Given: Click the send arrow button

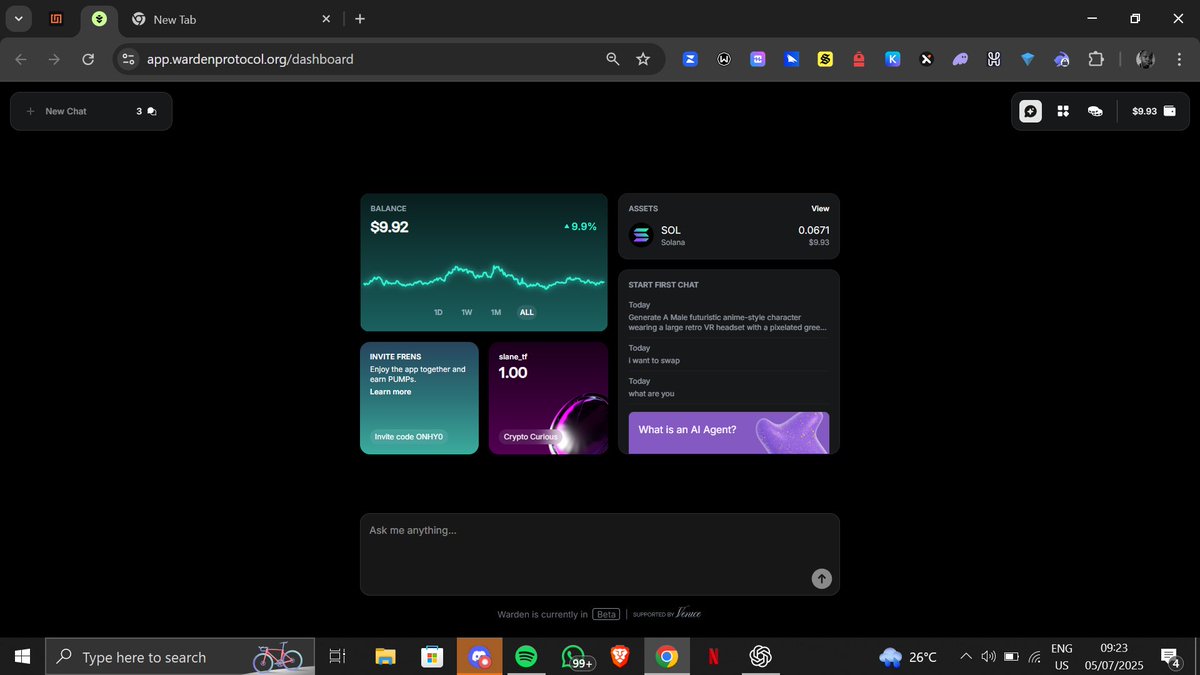Looking at the screenshot, I should (821, 578).
